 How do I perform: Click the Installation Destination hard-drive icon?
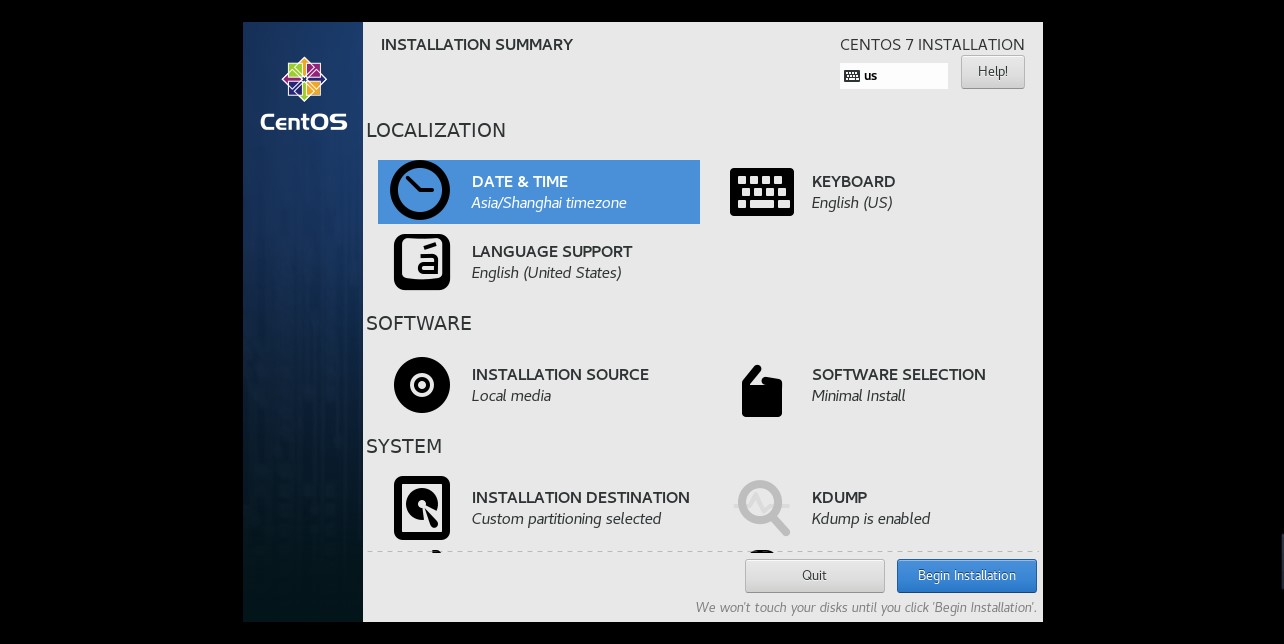(422, 508)
